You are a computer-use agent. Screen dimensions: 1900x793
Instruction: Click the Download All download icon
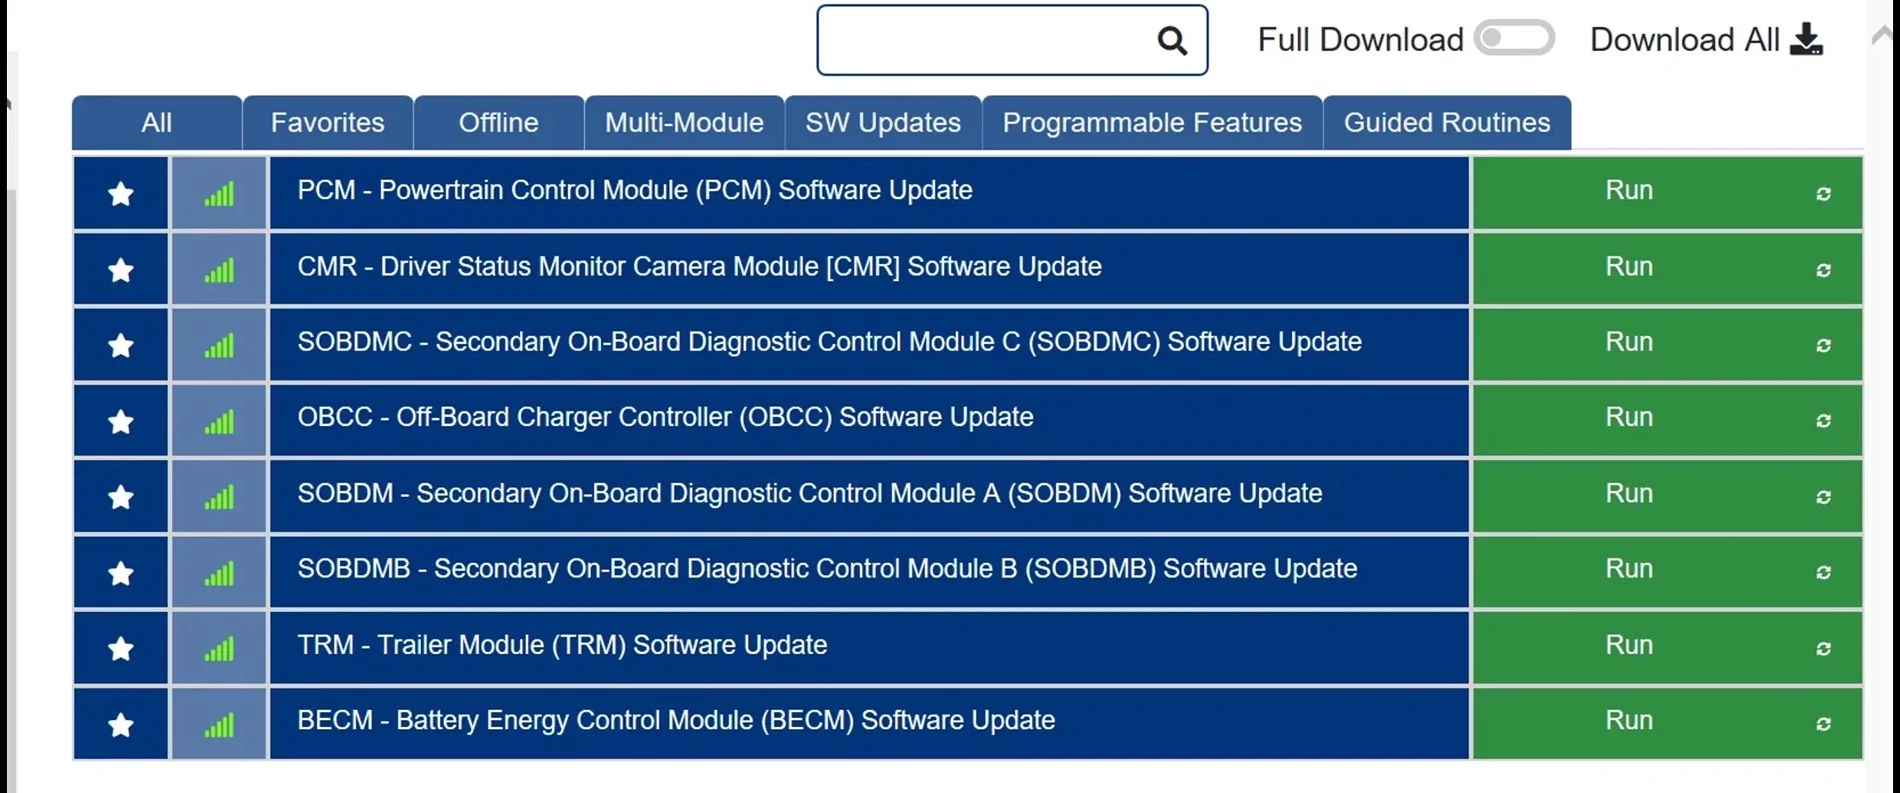pyautogui.click(x=1808, y=38)
